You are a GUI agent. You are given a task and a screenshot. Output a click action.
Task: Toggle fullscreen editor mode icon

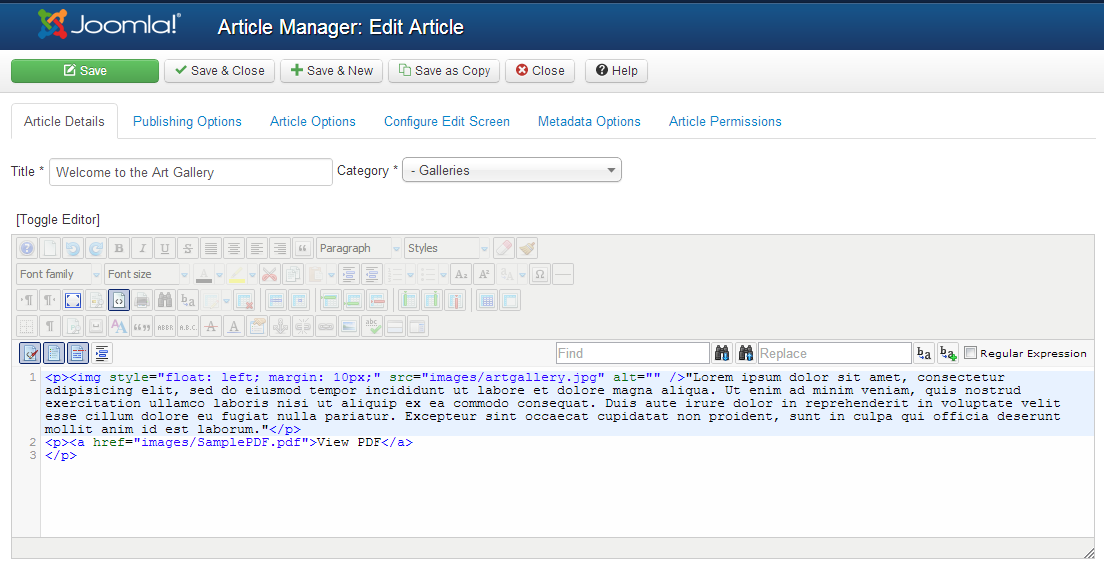coord(73,301)
